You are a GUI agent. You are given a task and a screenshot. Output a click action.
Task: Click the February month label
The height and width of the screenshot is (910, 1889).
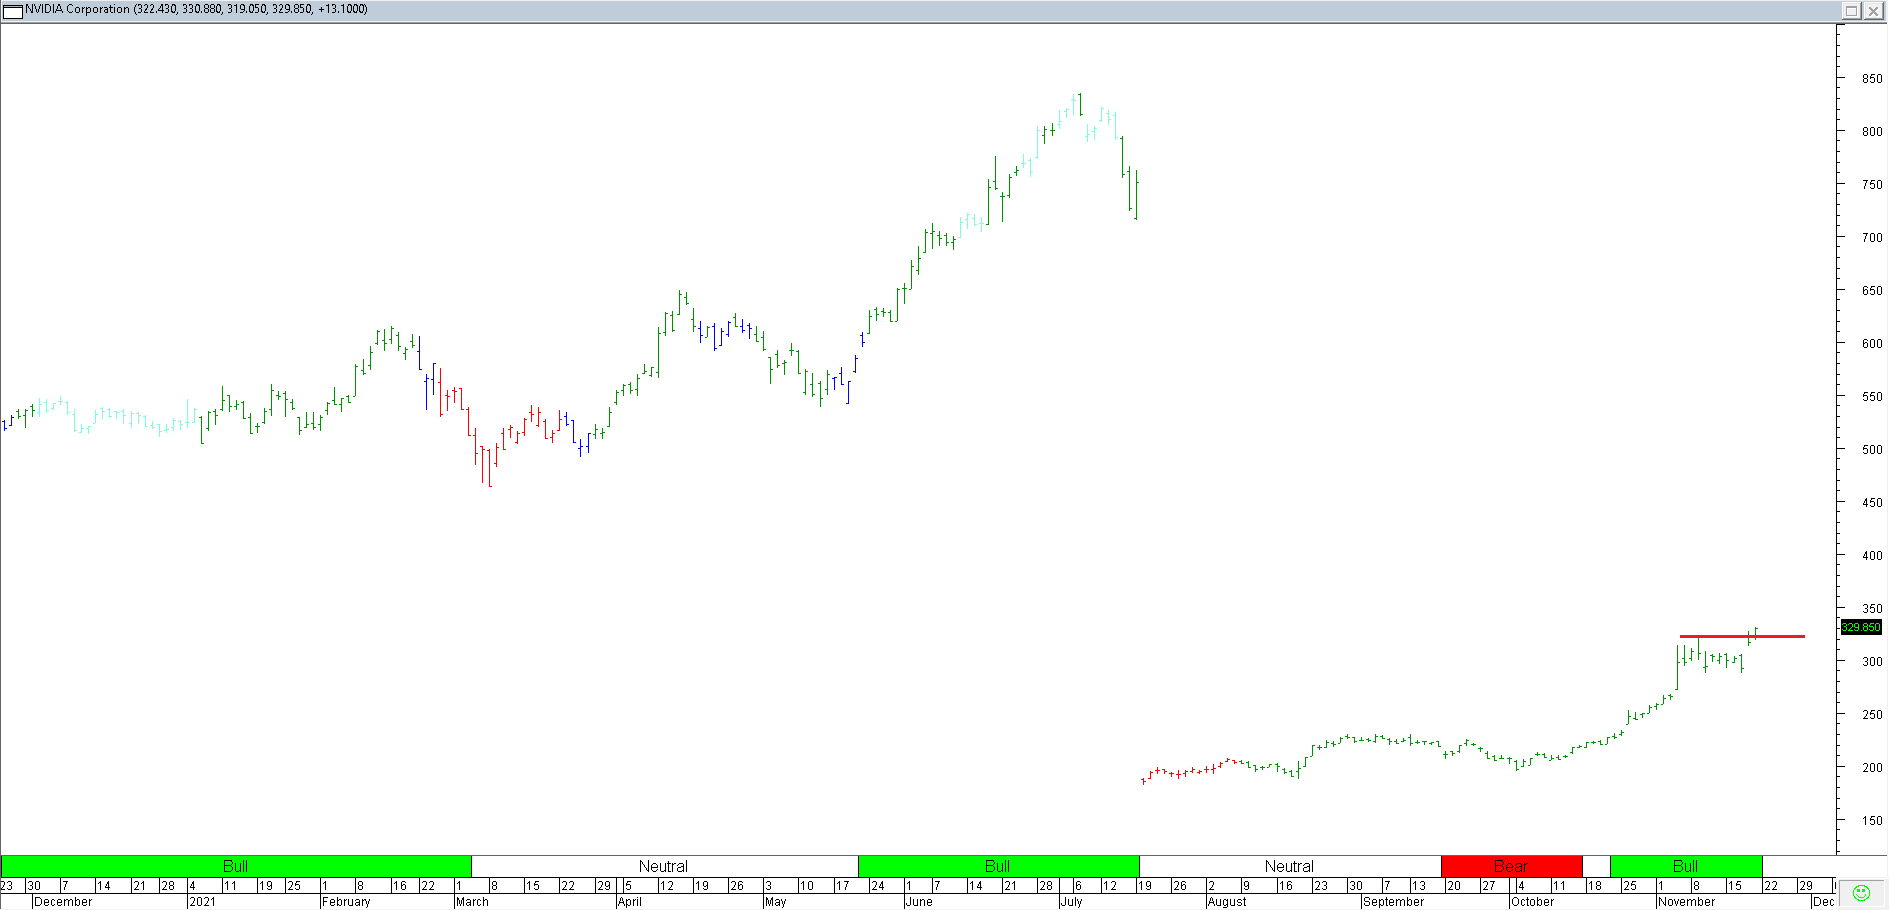[x=346, y=902]
